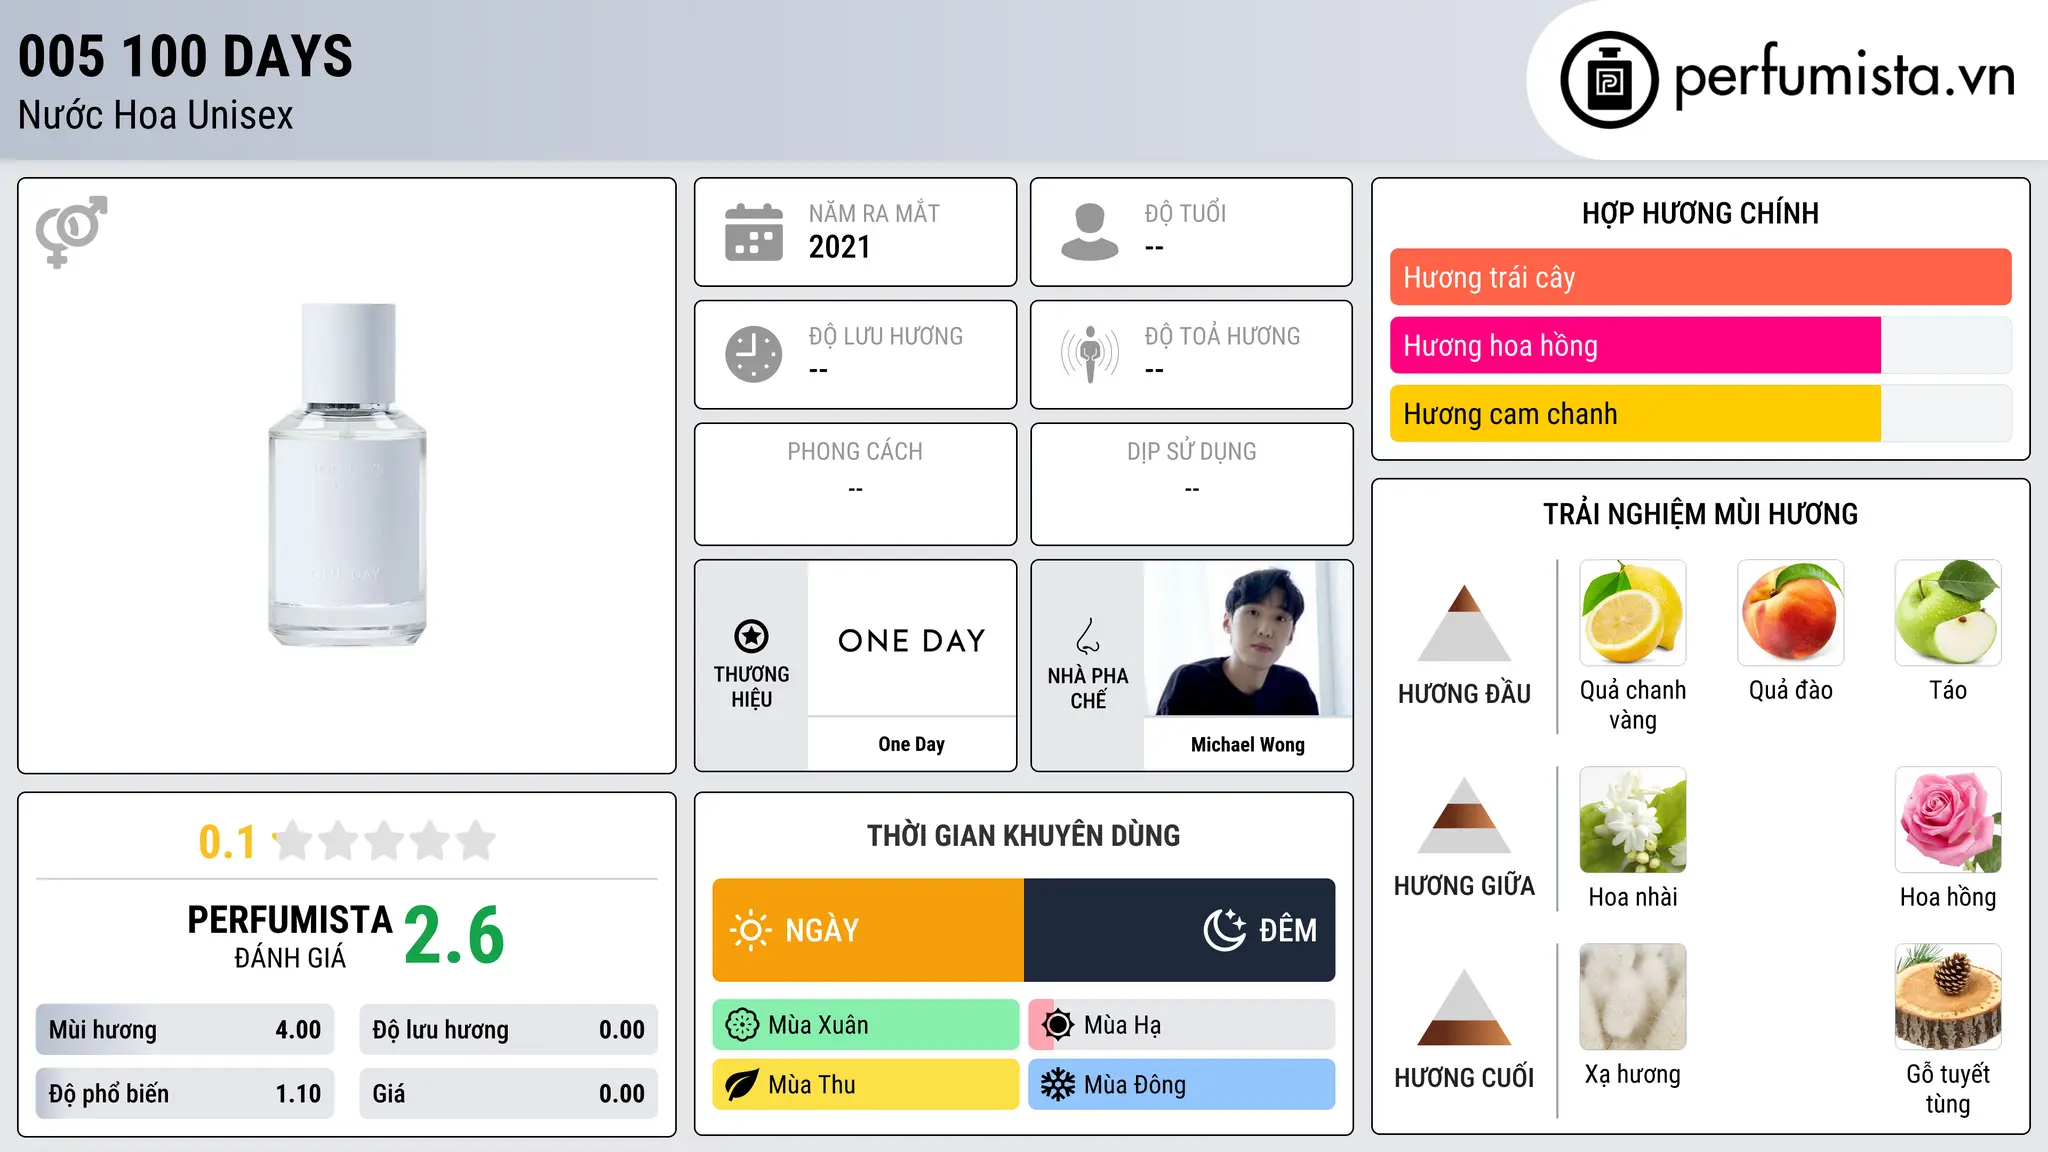Click the Độ Toả Hương label
Viewport: 2048px width, 1152px height.
point(1222,336)
